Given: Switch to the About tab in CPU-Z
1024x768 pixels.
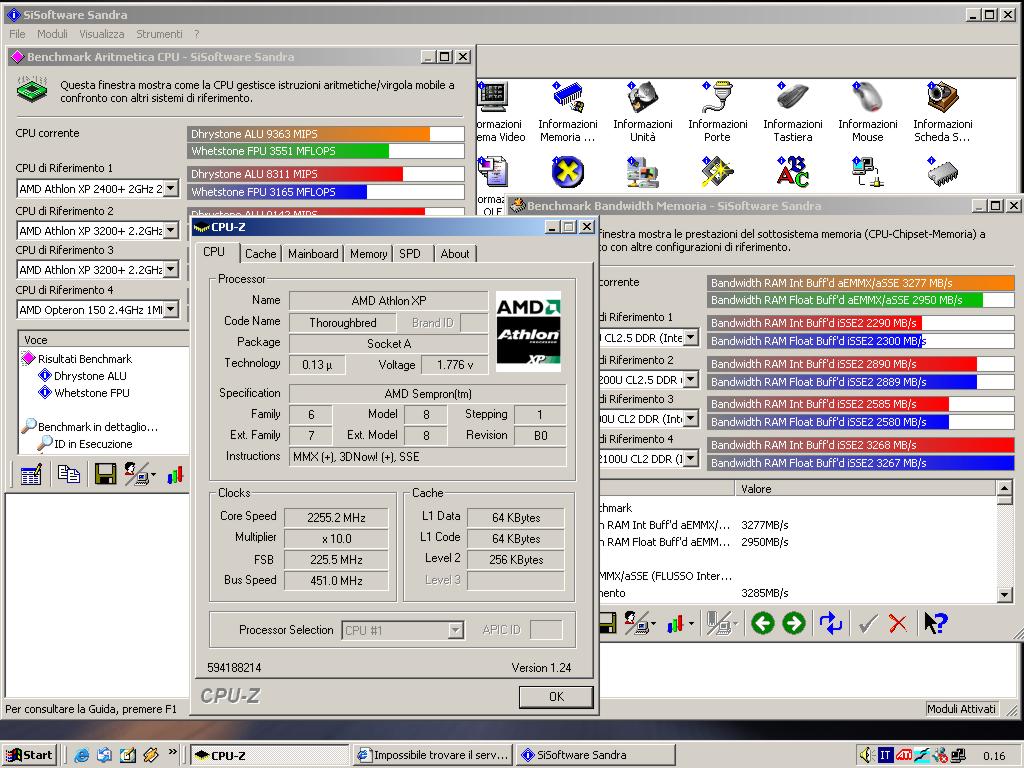Looking at the screenshot, I should [455, 253].
